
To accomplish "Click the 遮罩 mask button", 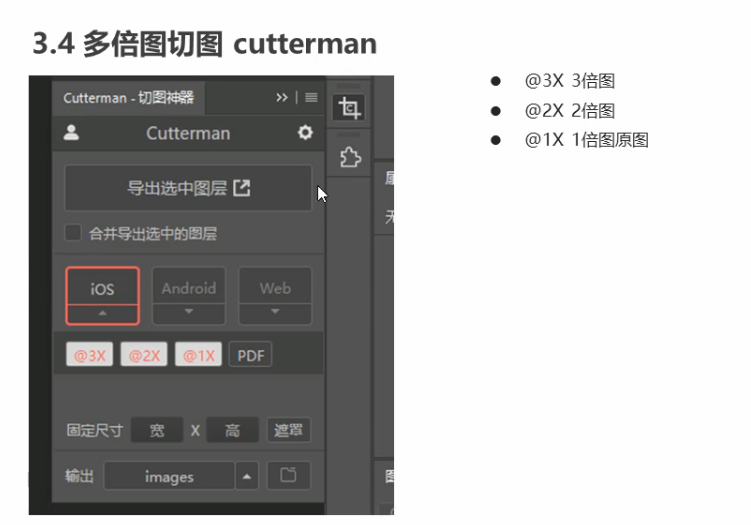I will [x=288, y=430].
